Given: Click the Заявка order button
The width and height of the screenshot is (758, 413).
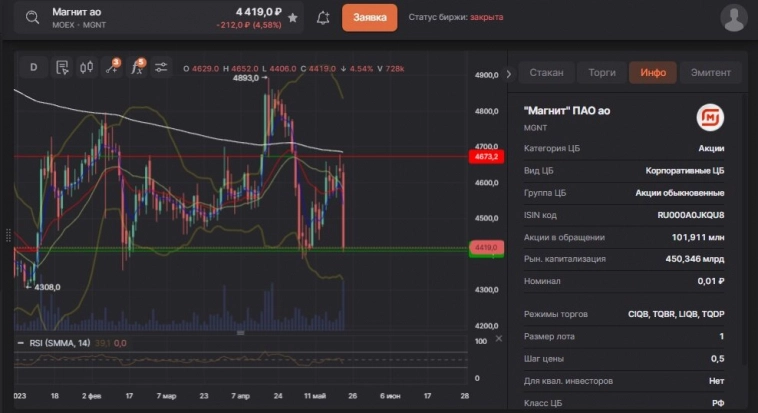Looking at the screenshot, I should (370, 18).
